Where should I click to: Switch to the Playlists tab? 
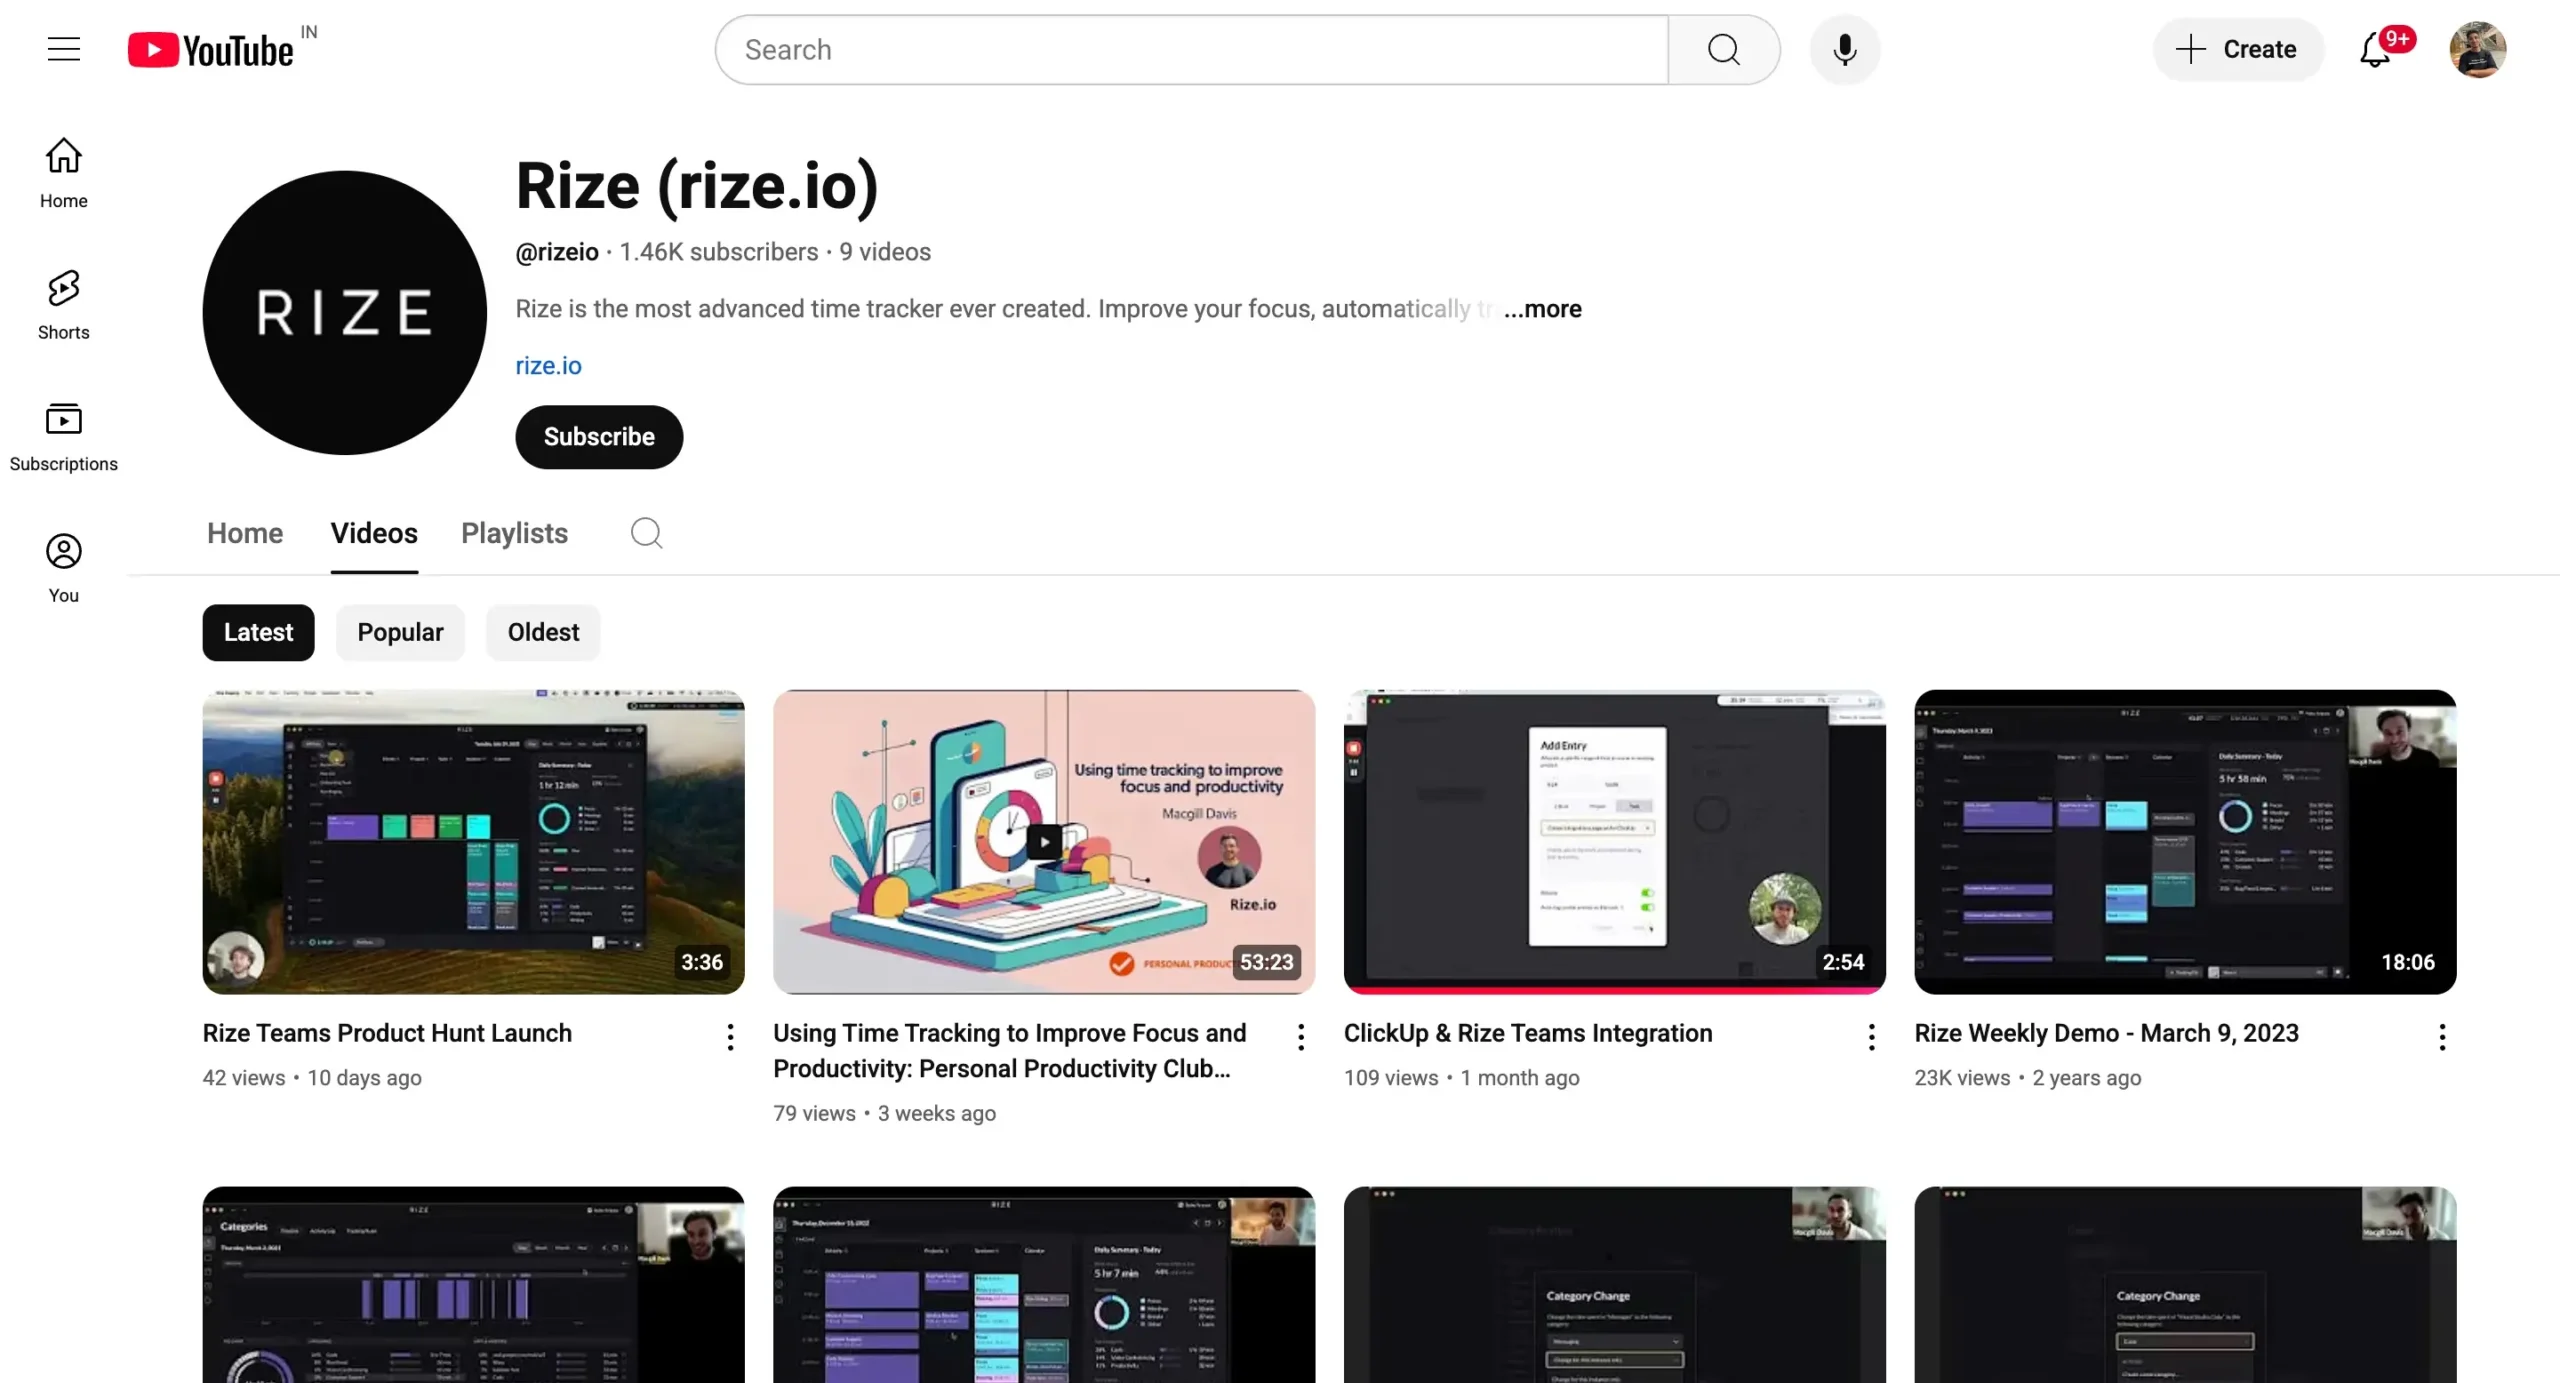[x=514, y=533]
